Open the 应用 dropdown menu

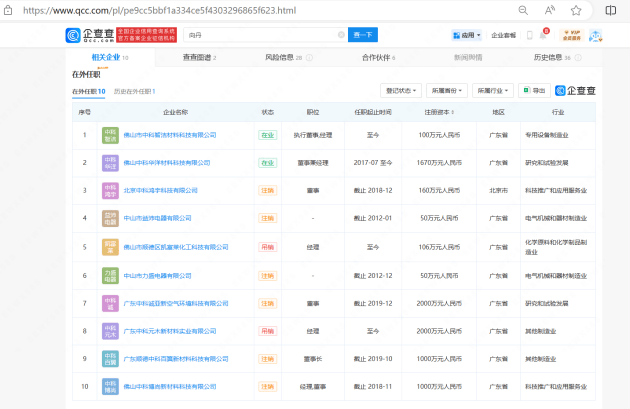click(x=466, y=35)
